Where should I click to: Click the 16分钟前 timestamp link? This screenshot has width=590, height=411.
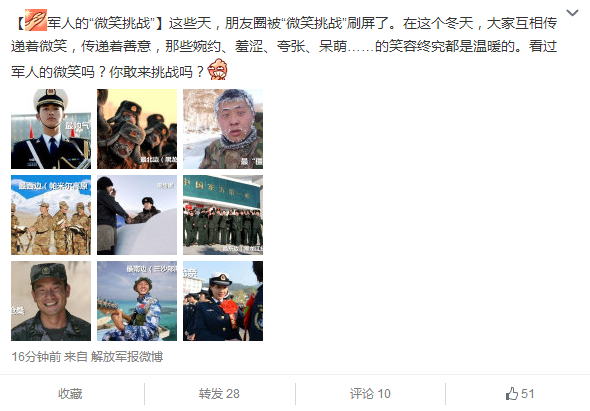click(x=36, y=356)
